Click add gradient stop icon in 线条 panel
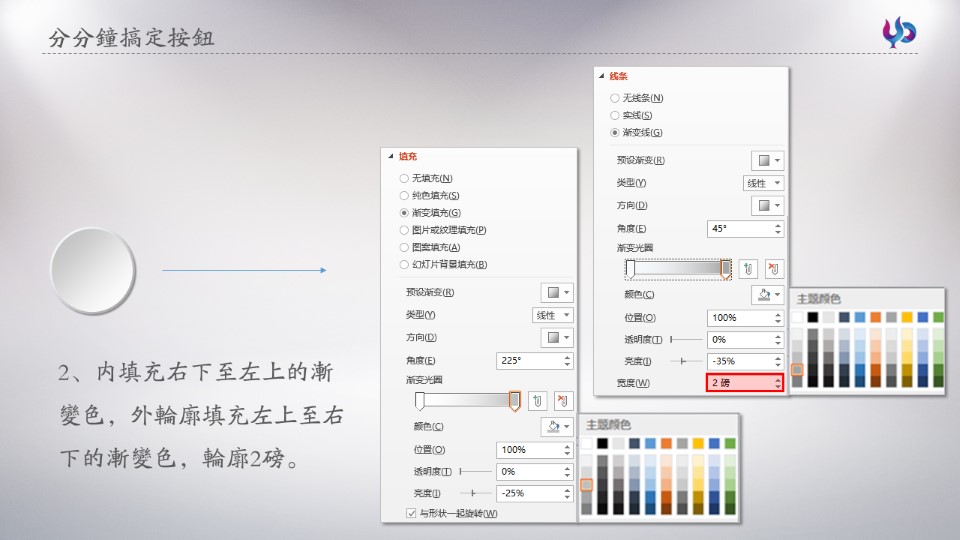Screen dimensions: 960x540 (x=748, y=269)
